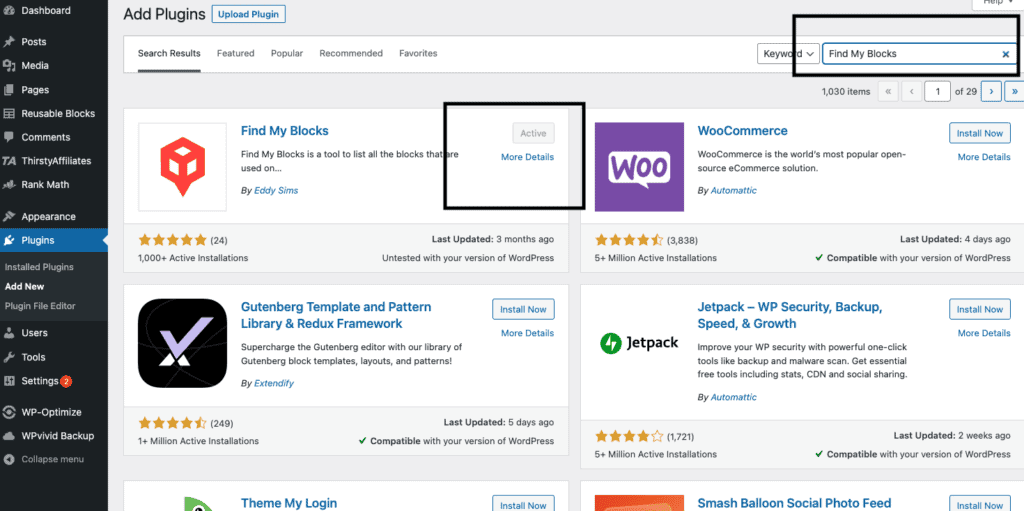The height and width of the screenshot is (511, 1024).
Task: Go to previous page of results
Action: coord(911,91)
